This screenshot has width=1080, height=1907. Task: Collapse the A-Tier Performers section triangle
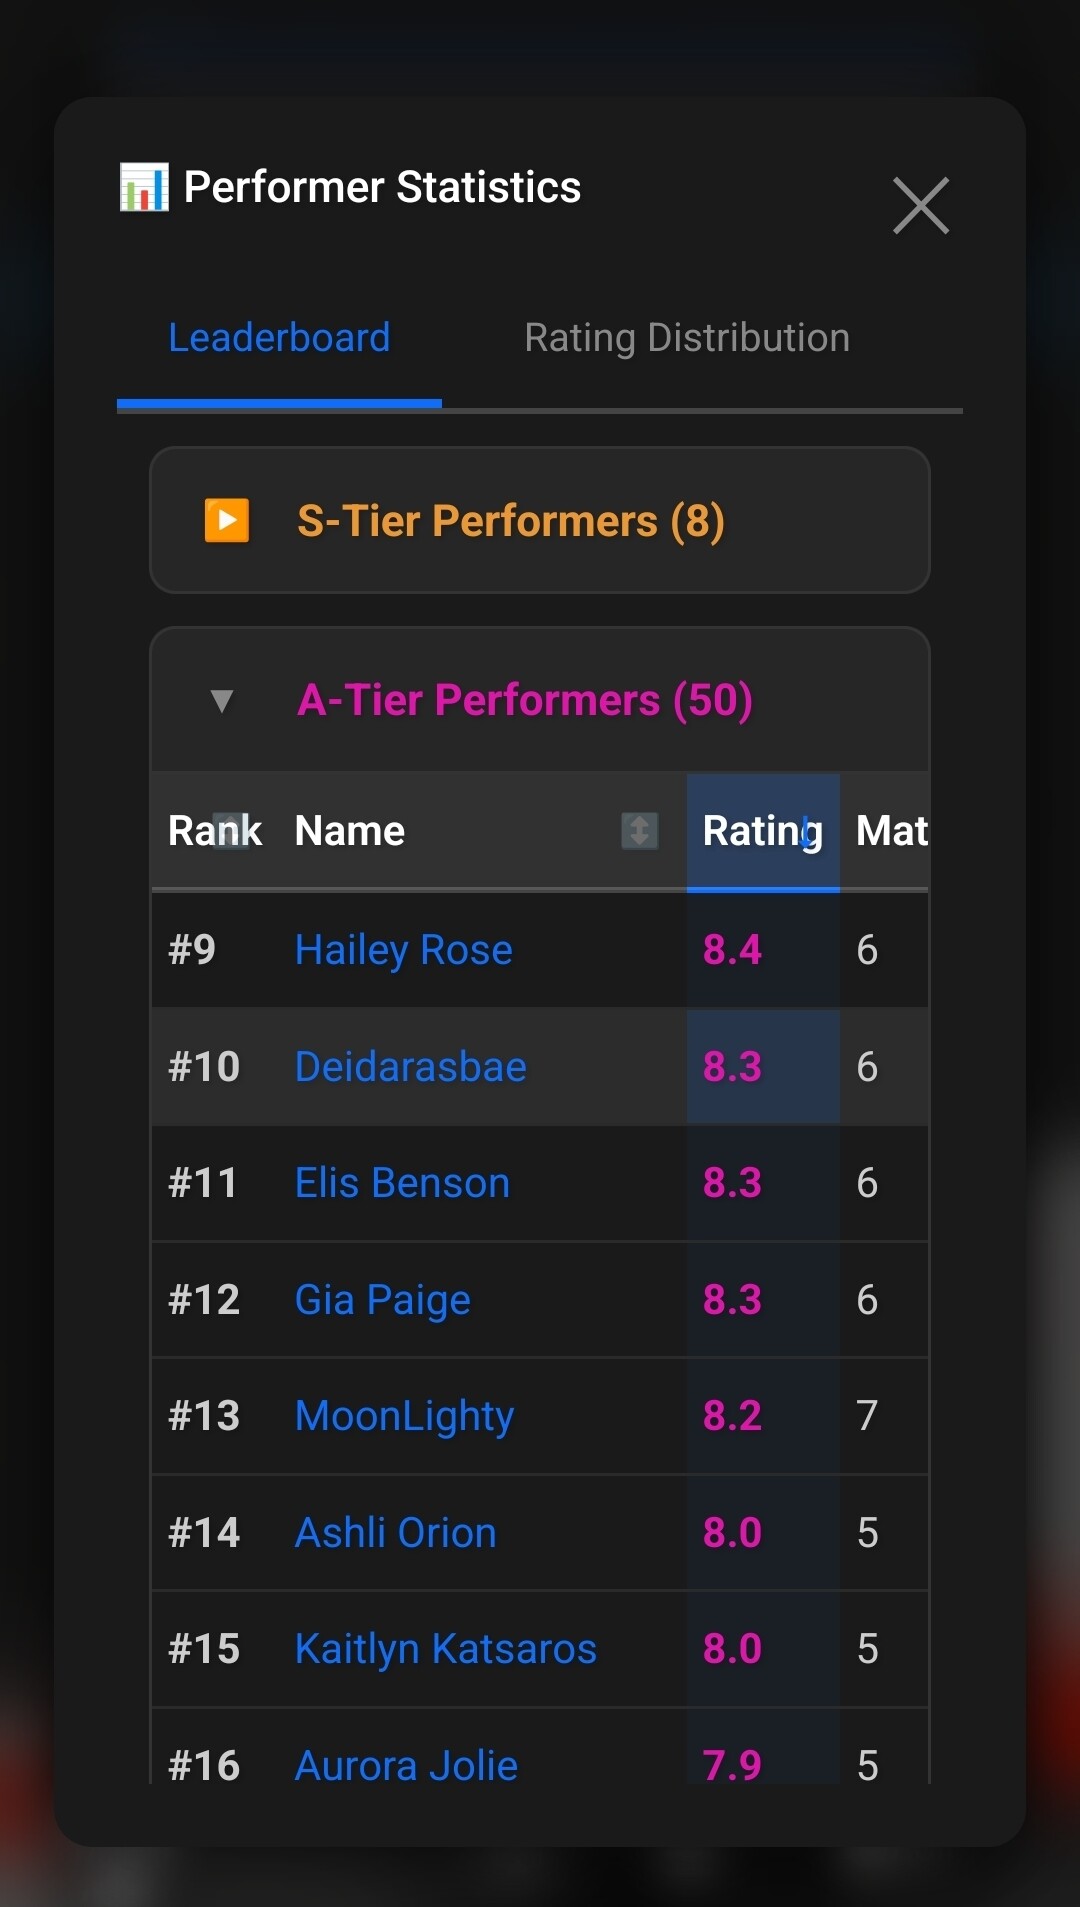pyautogui.click(x=222, y=700)
